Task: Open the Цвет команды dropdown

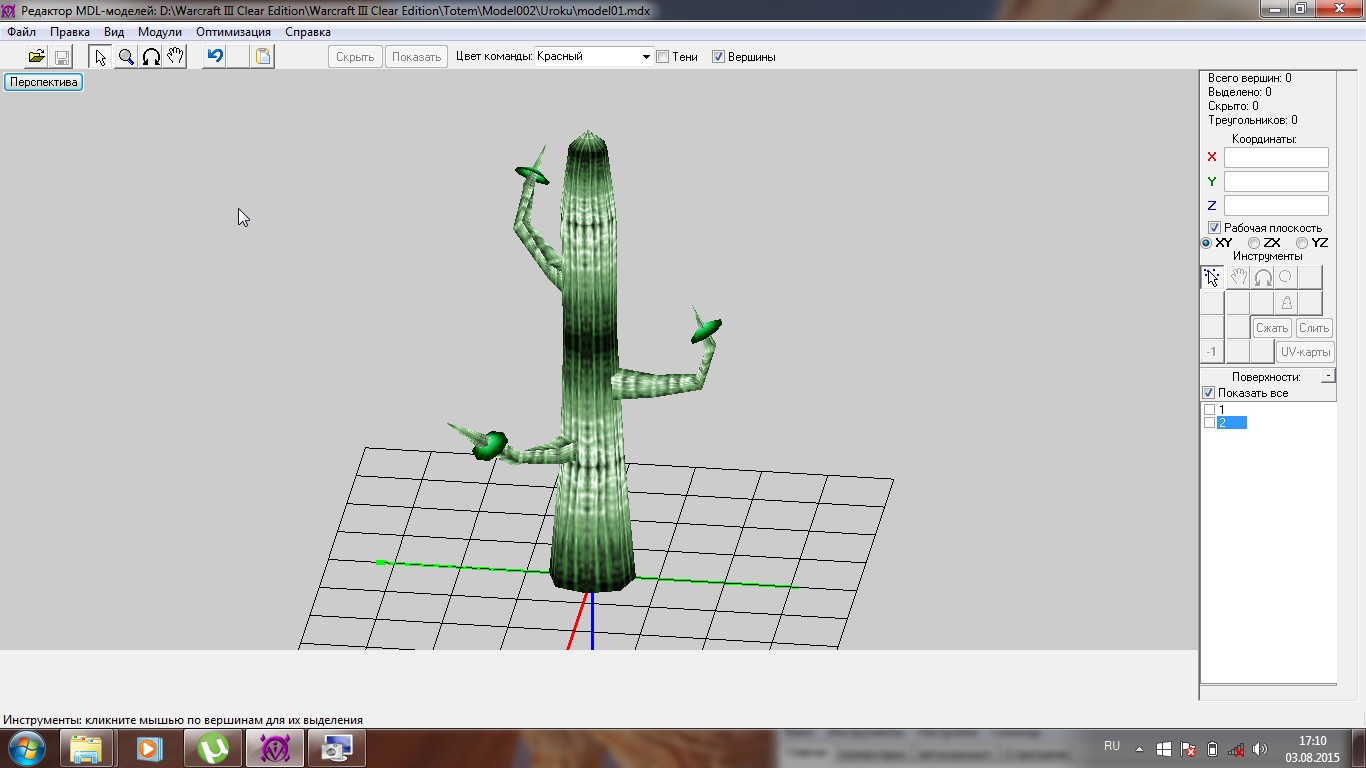Action: point(594,57)
